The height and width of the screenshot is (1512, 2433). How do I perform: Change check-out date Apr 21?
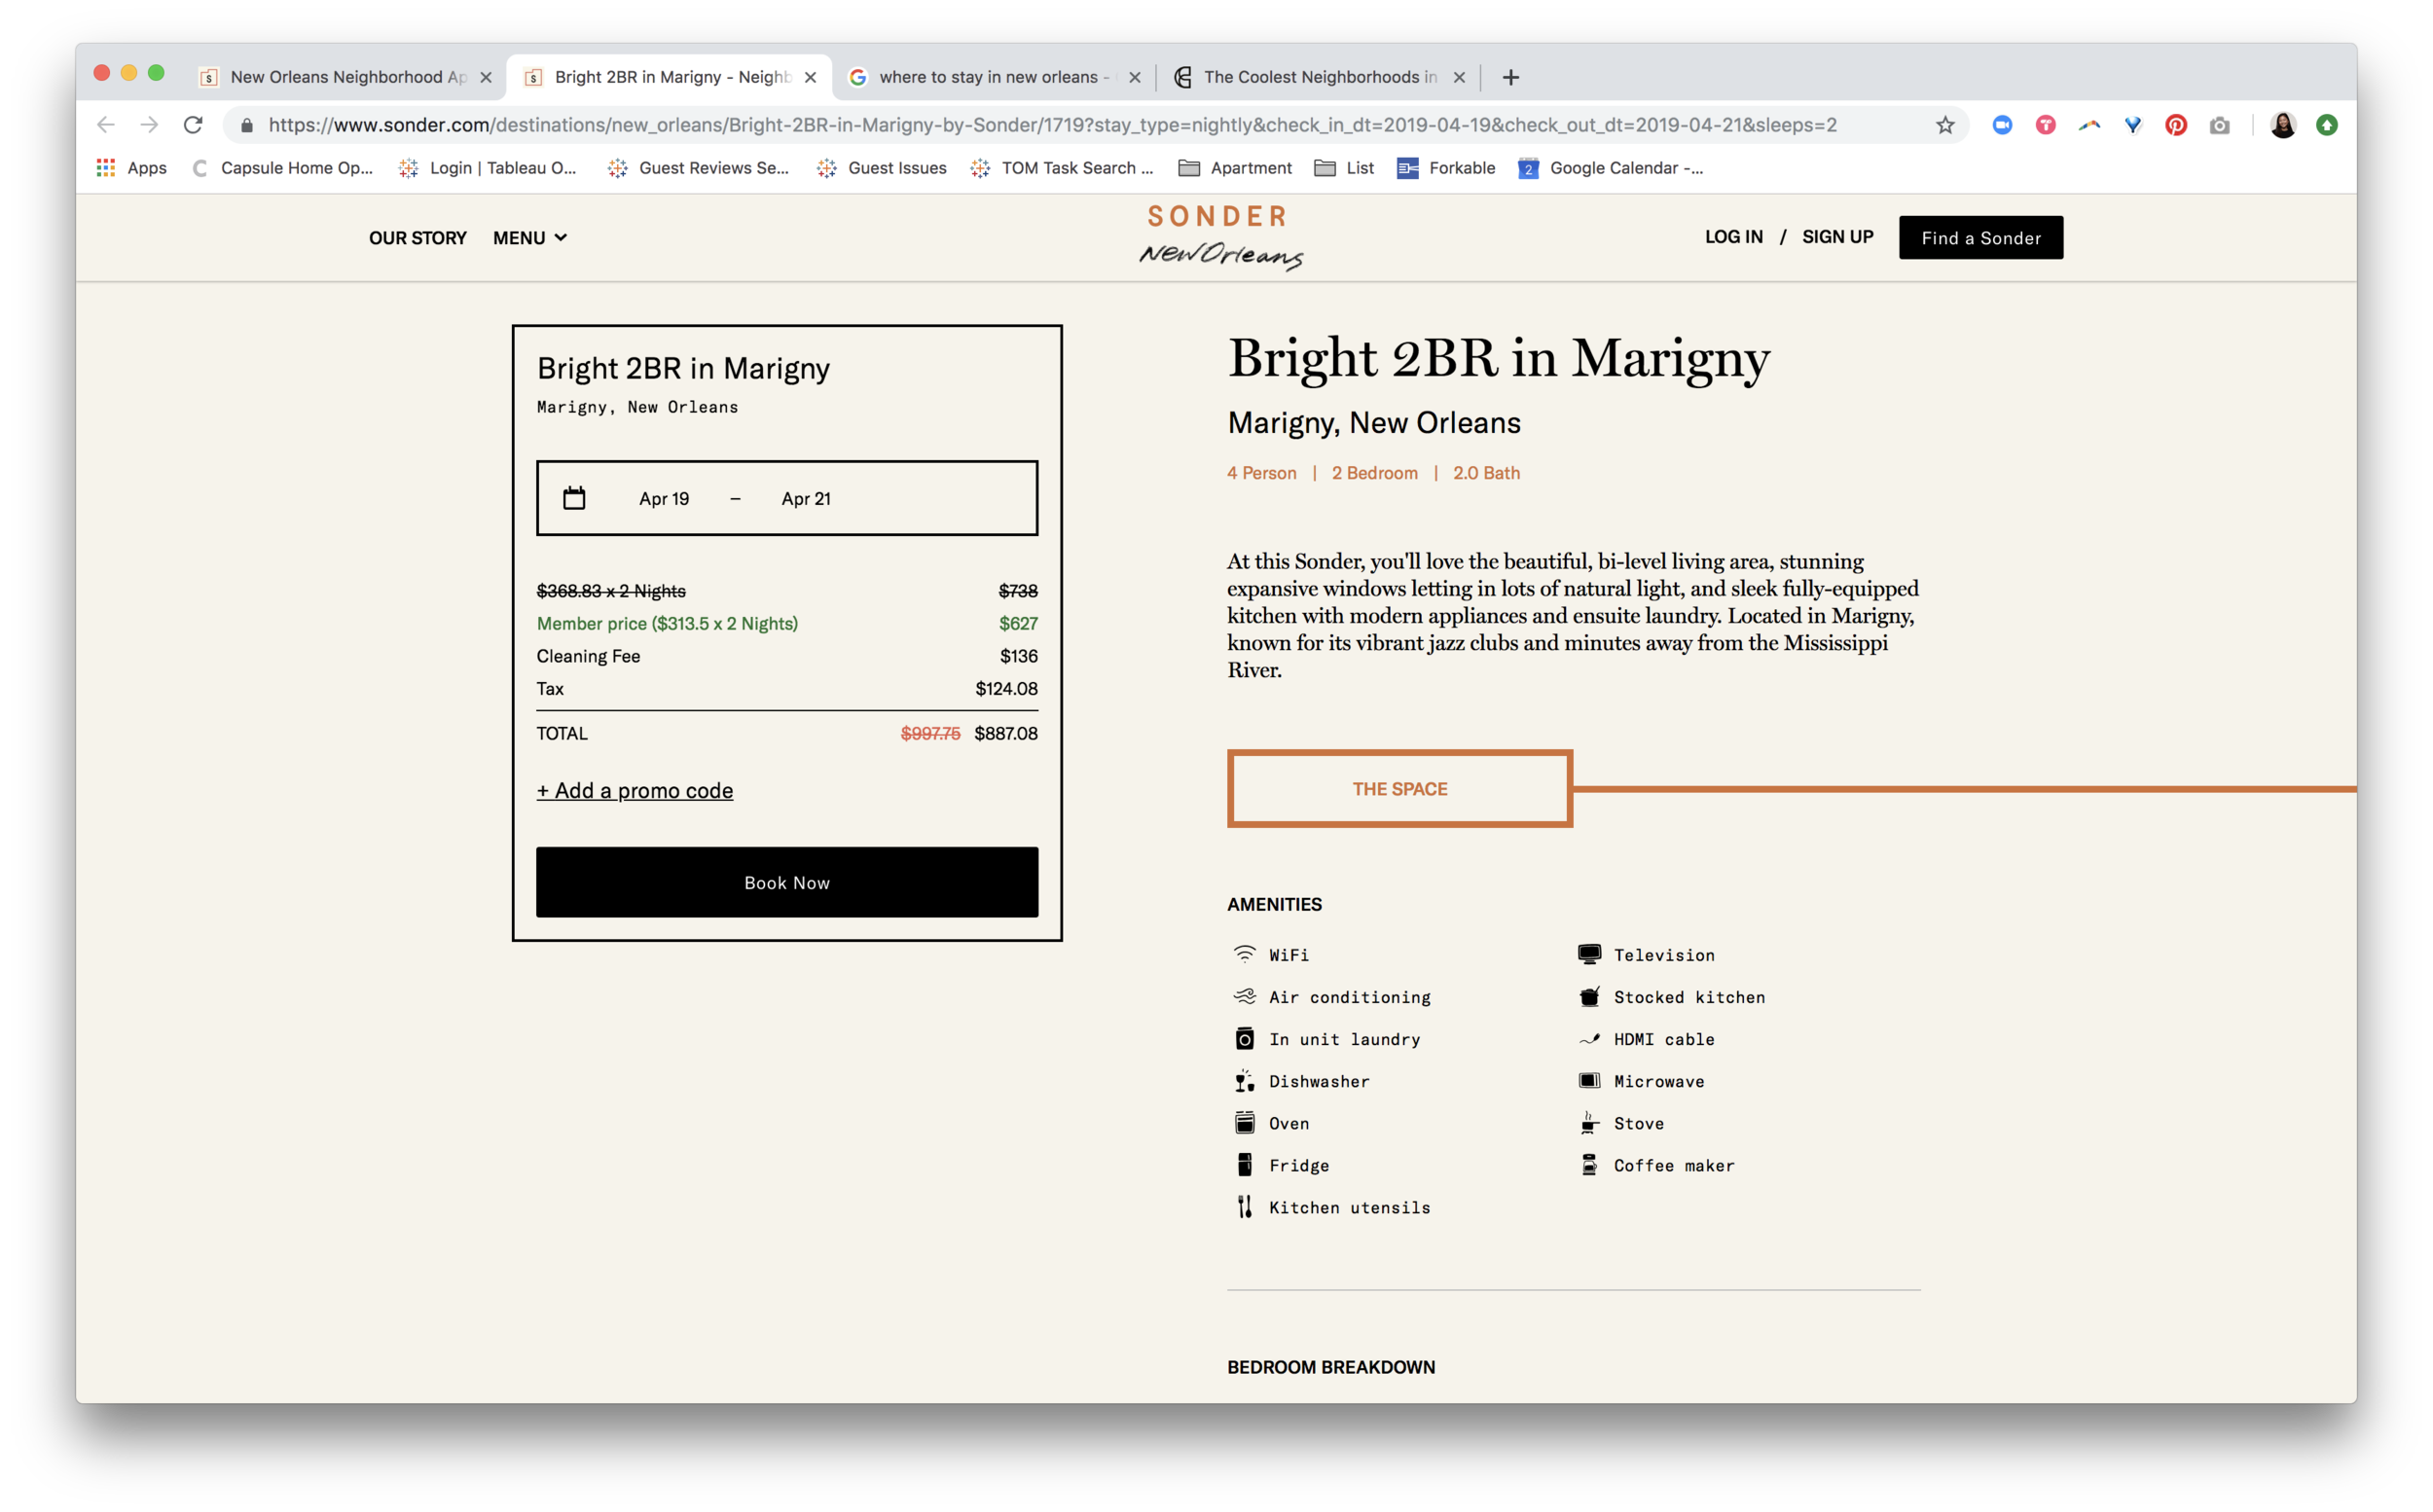click(806, 498)
